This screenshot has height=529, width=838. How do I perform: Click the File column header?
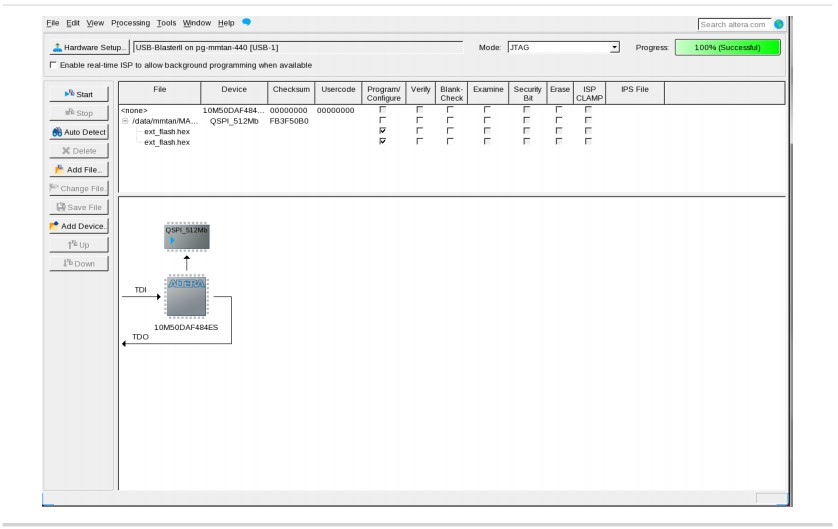click(x=160, y=93)
